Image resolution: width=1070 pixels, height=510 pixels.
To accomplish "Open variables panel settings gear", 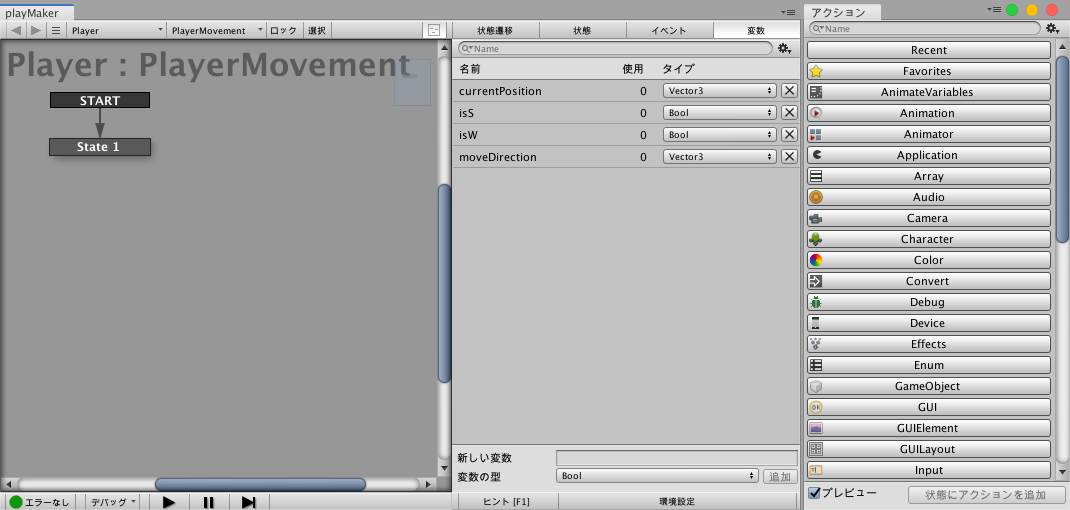I will click(785, 48).
